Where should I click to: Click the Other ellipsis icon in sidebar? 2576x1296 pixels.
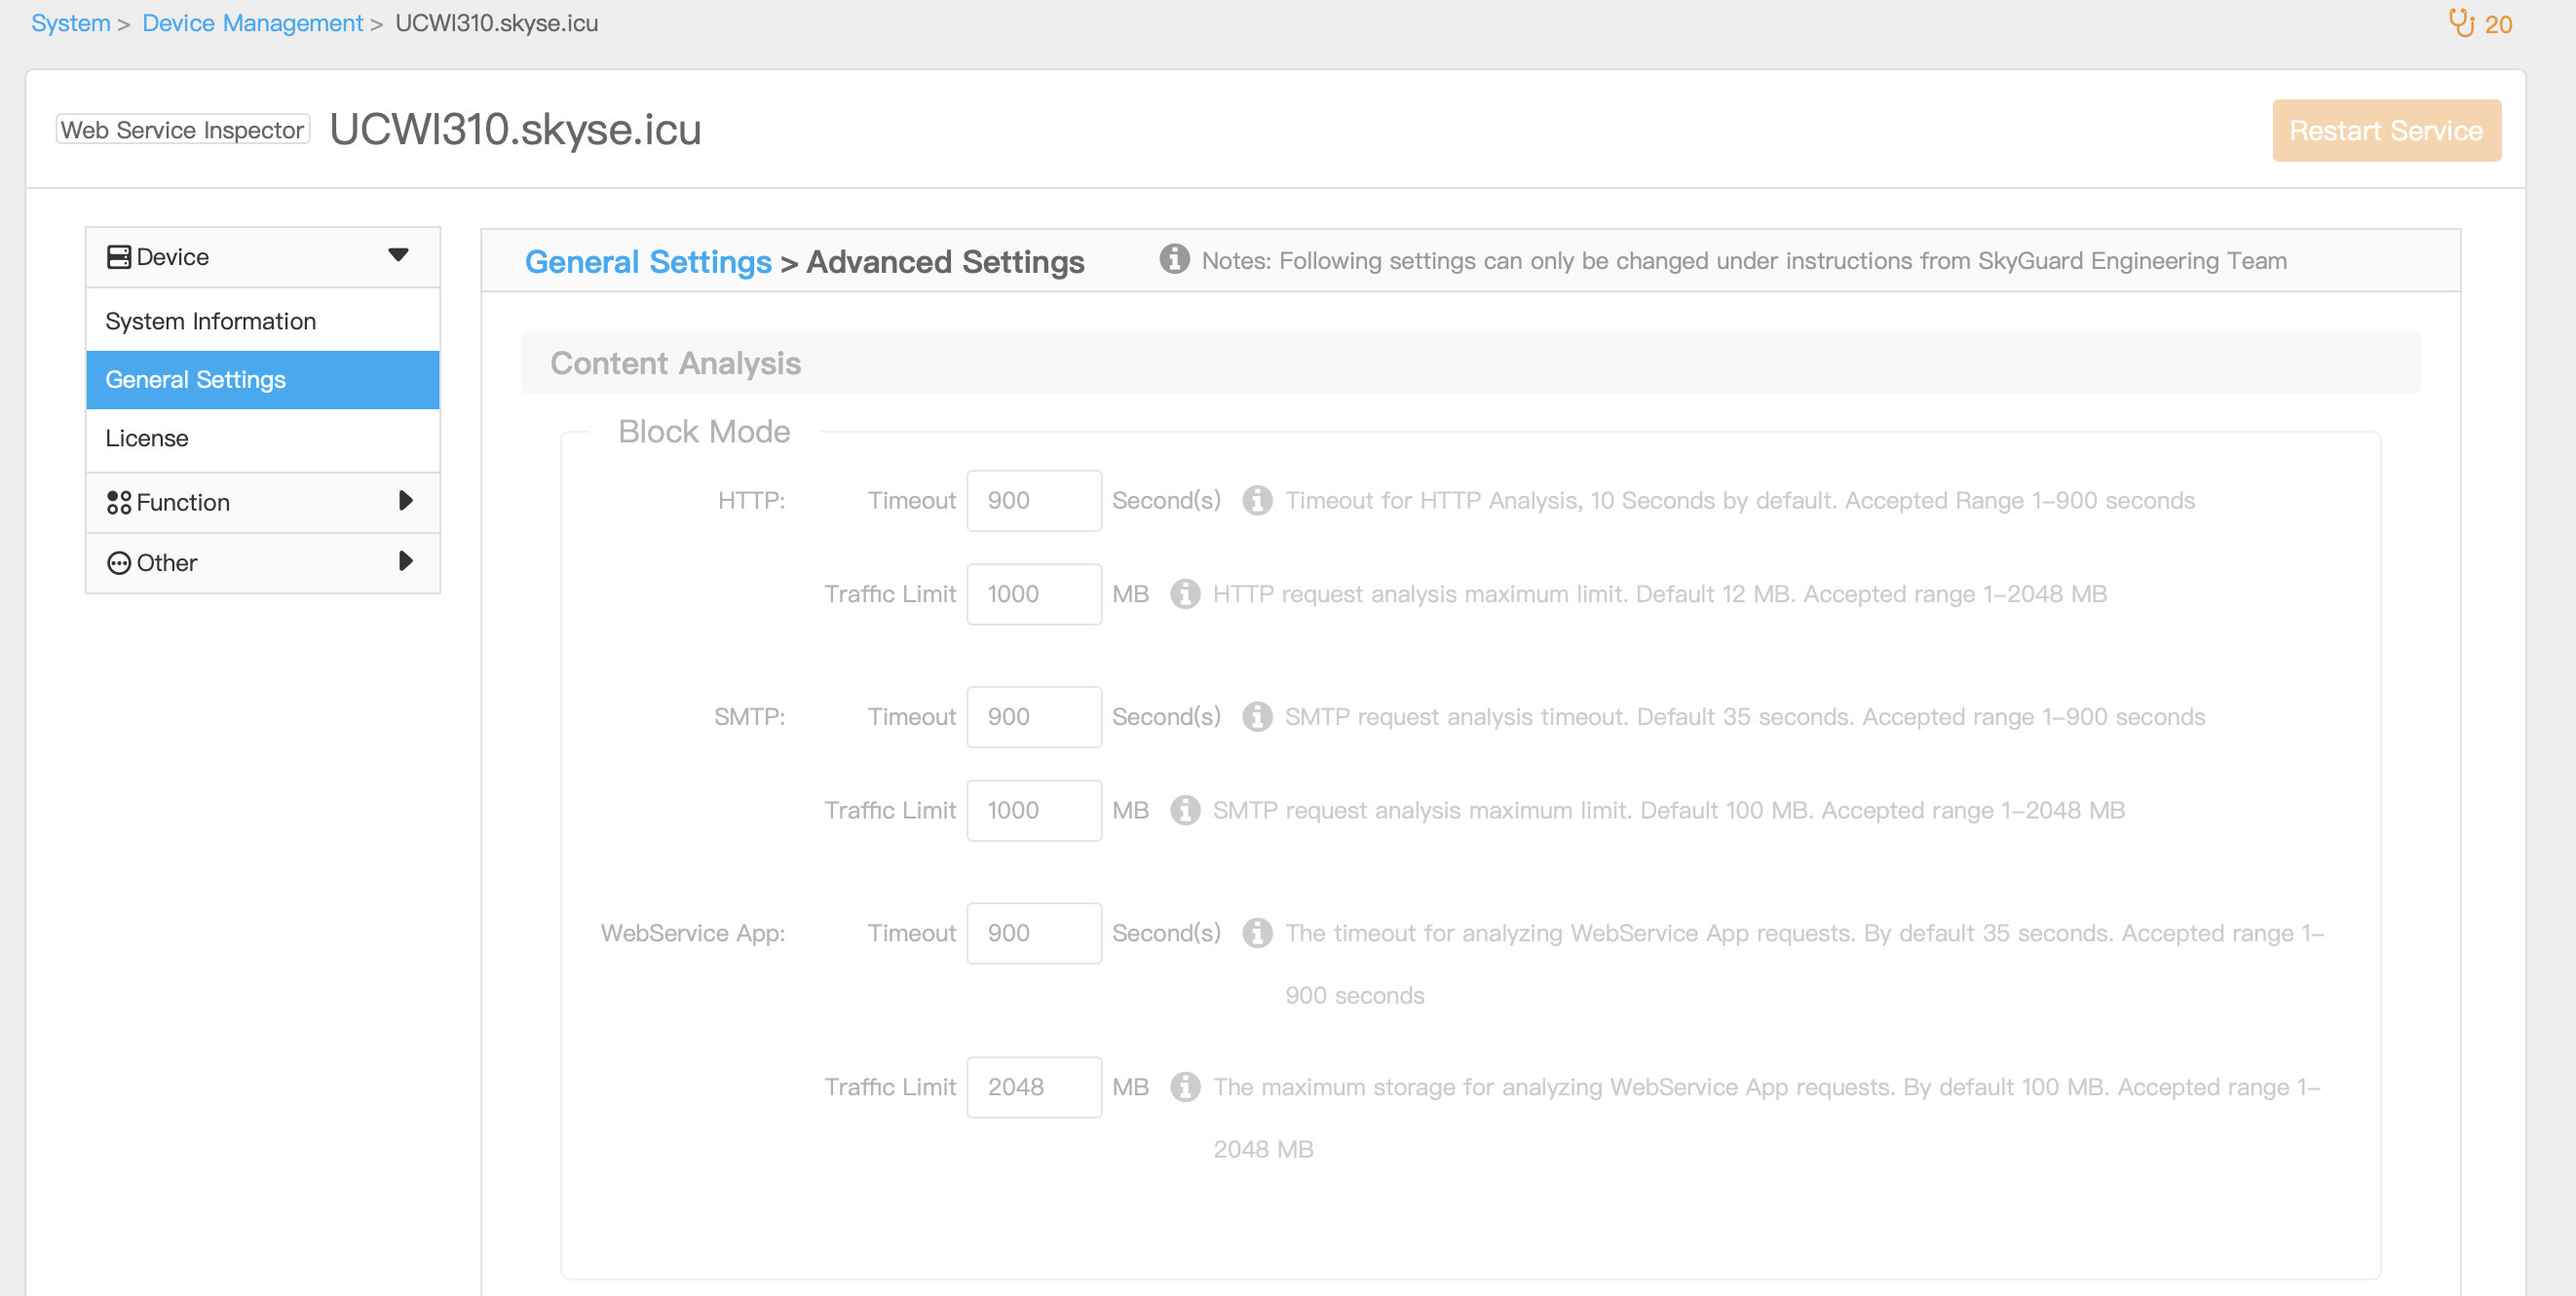(119, 562)
